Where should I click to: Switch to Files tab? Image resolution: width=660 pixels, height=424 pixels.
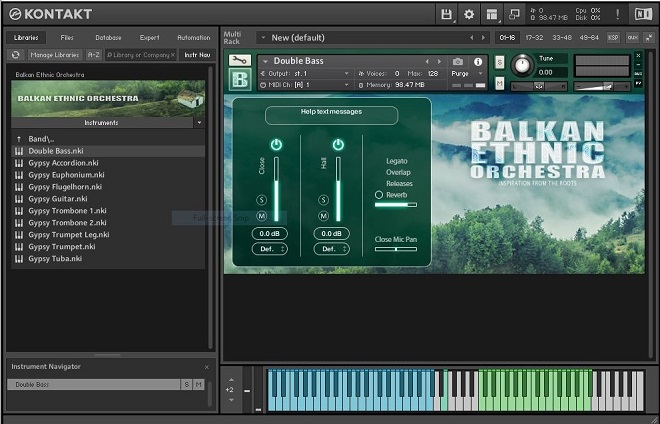click(x=67, y=37)
